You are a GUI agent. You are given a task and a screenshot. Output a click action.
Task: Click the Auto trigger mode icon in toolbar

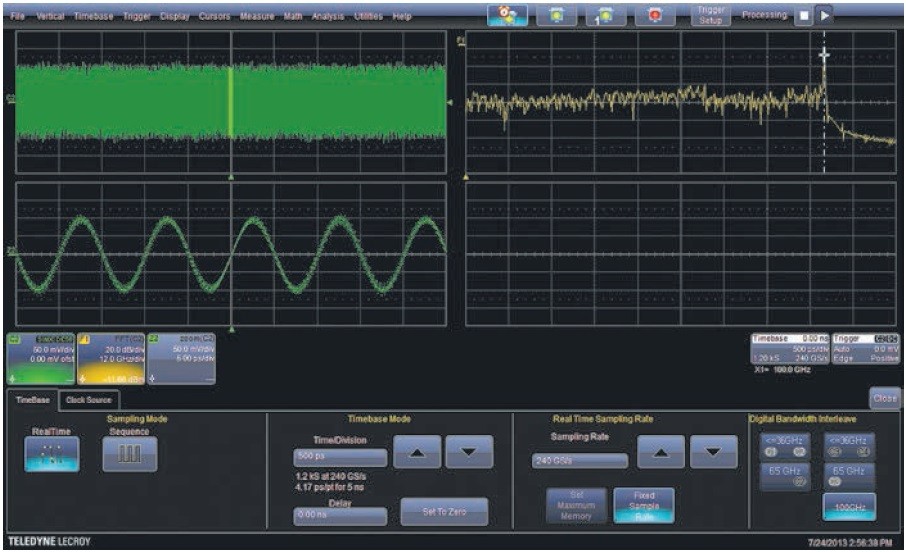[508, 16]
